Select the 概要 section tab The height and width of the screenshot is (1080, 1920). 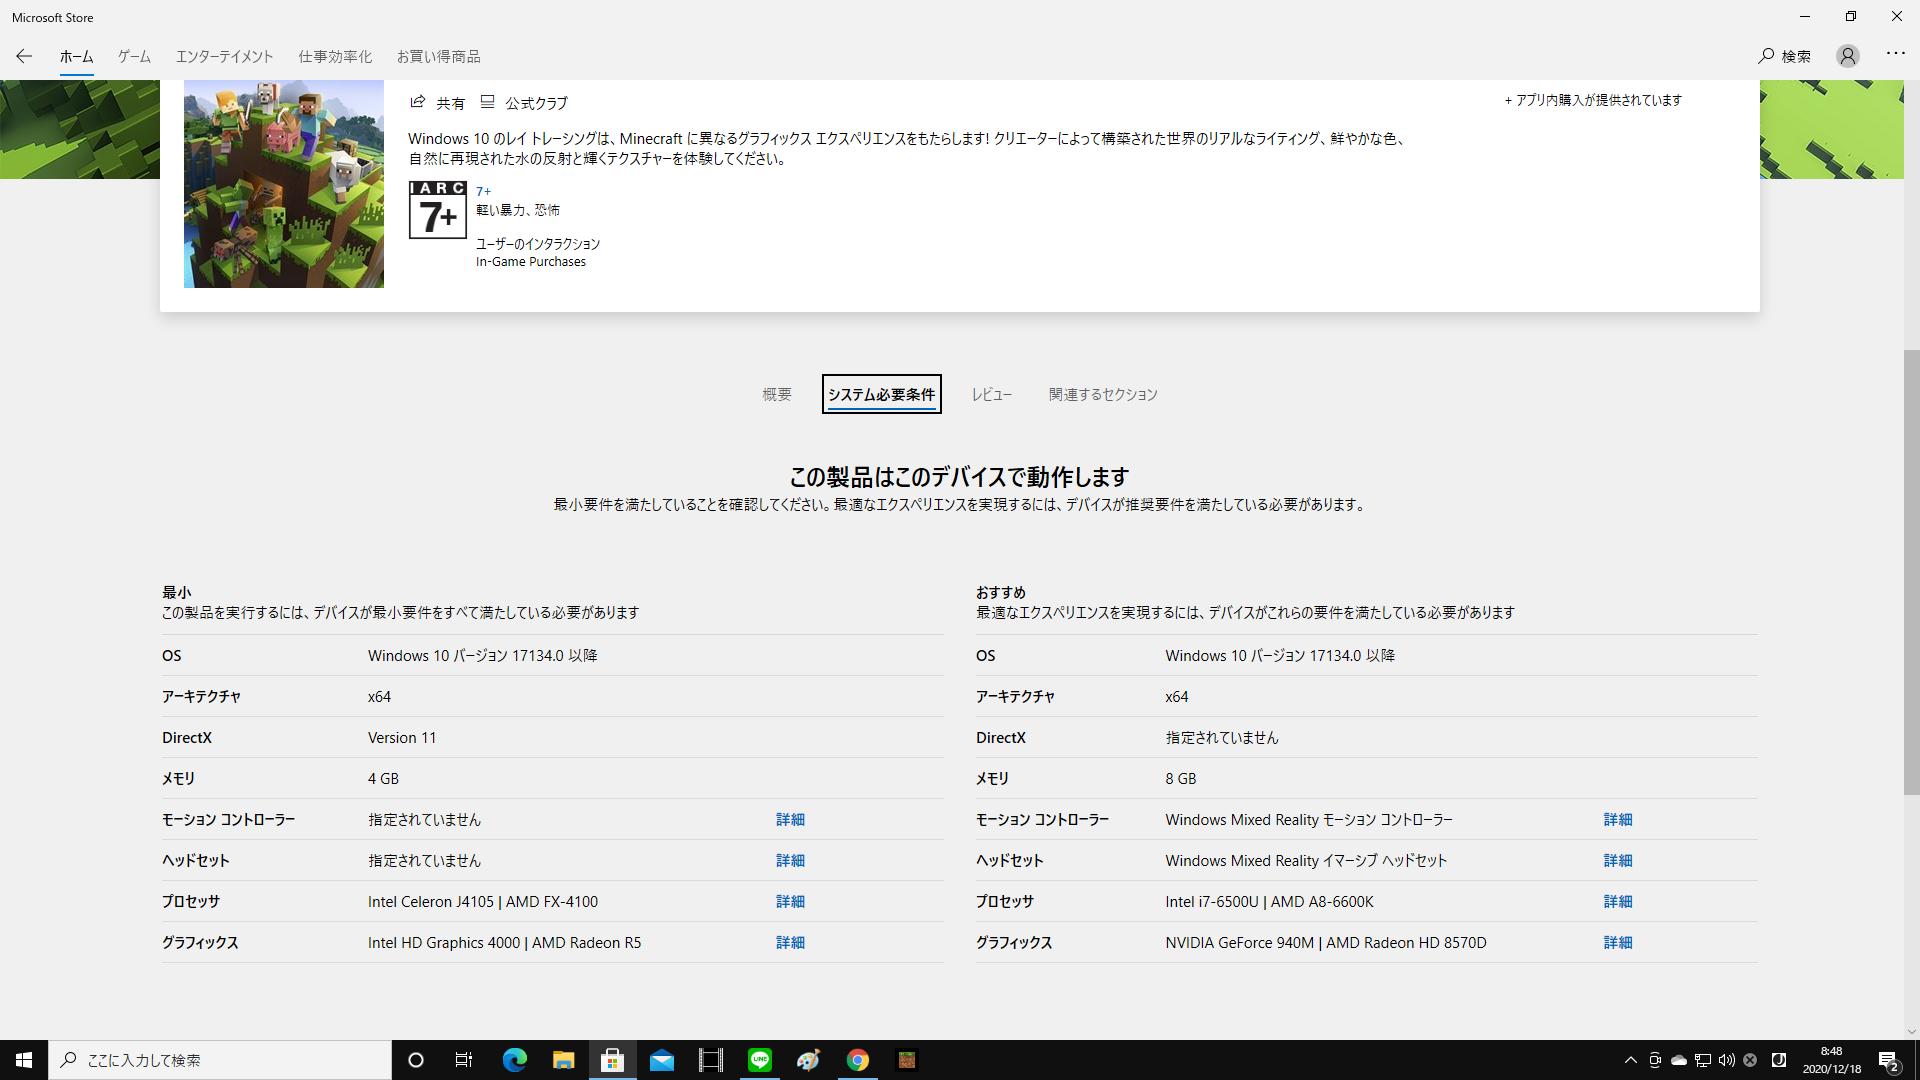tap(776, 394)
